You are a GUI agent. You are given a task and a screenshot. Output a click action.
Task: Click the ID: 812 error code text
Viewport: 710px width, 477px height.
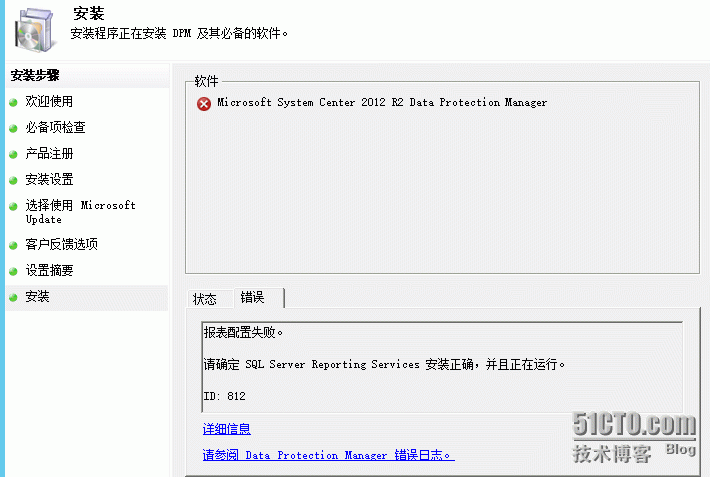coord(225,396)
